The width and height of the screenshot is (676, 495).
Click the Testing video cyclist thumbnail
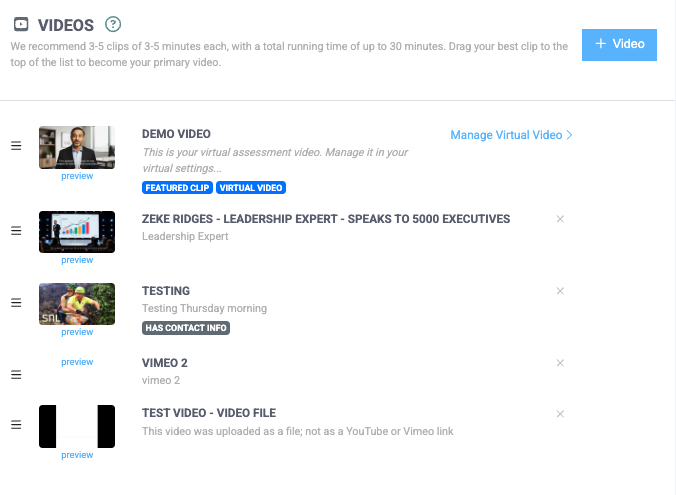77,304
